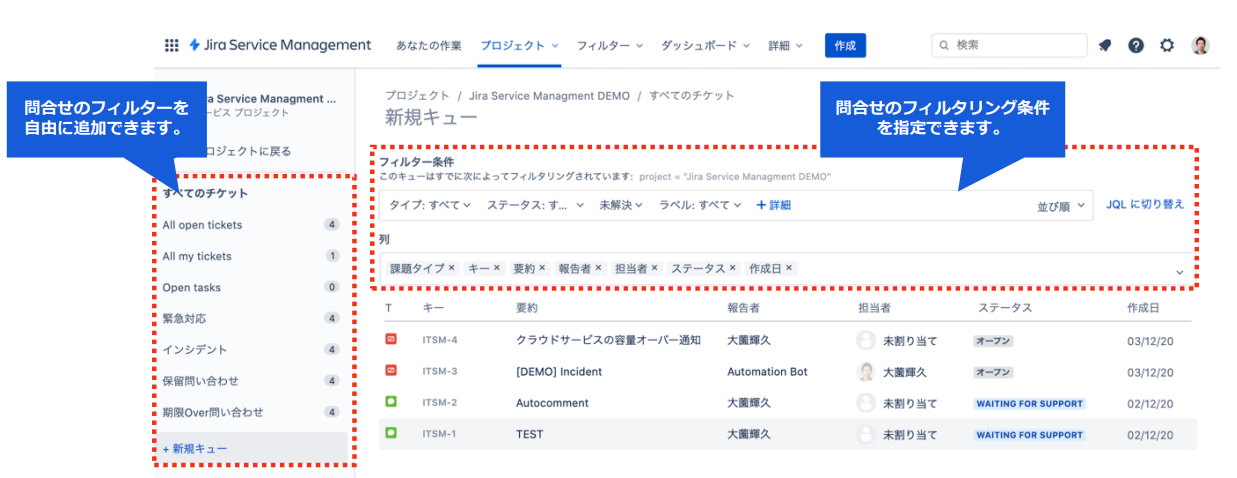
Task: Select the インシデント queue
Action: [x=251, y=349]
